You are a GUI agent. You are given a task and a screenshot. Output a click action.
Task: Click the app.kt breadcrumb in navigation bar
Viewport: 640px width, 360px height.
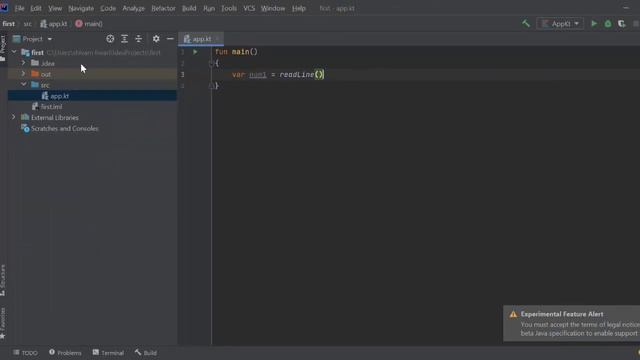point(53,24)
